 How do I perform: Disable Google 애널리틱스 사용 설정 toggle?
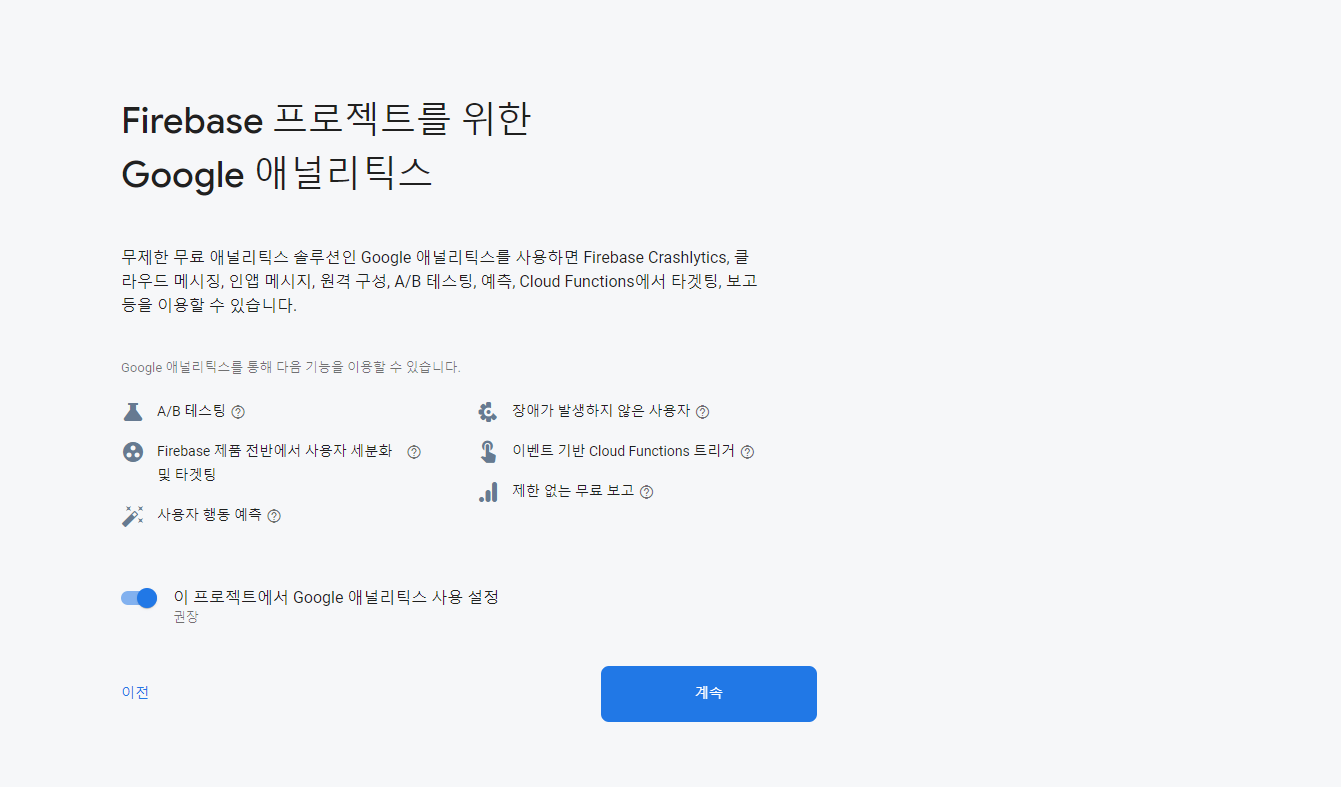[139, 598]
